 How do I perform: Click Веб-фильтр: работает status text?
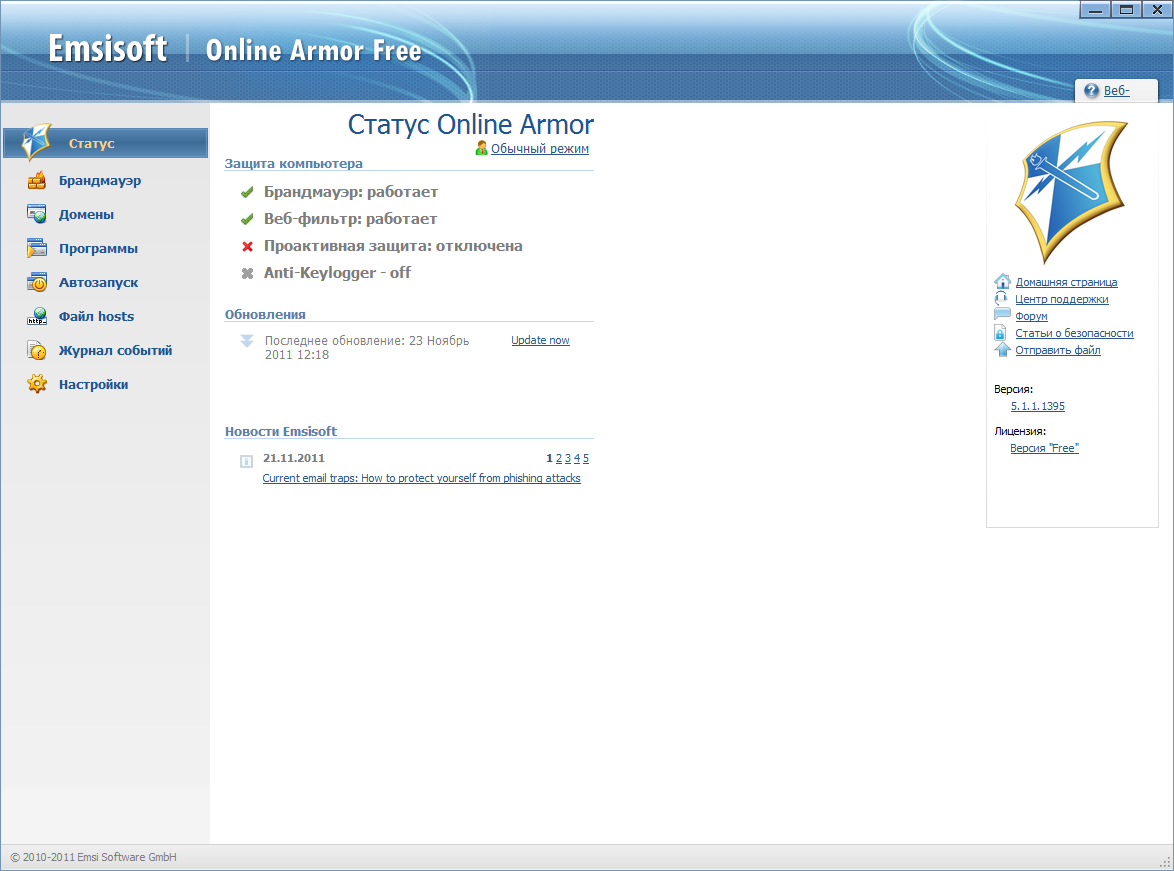350,219
